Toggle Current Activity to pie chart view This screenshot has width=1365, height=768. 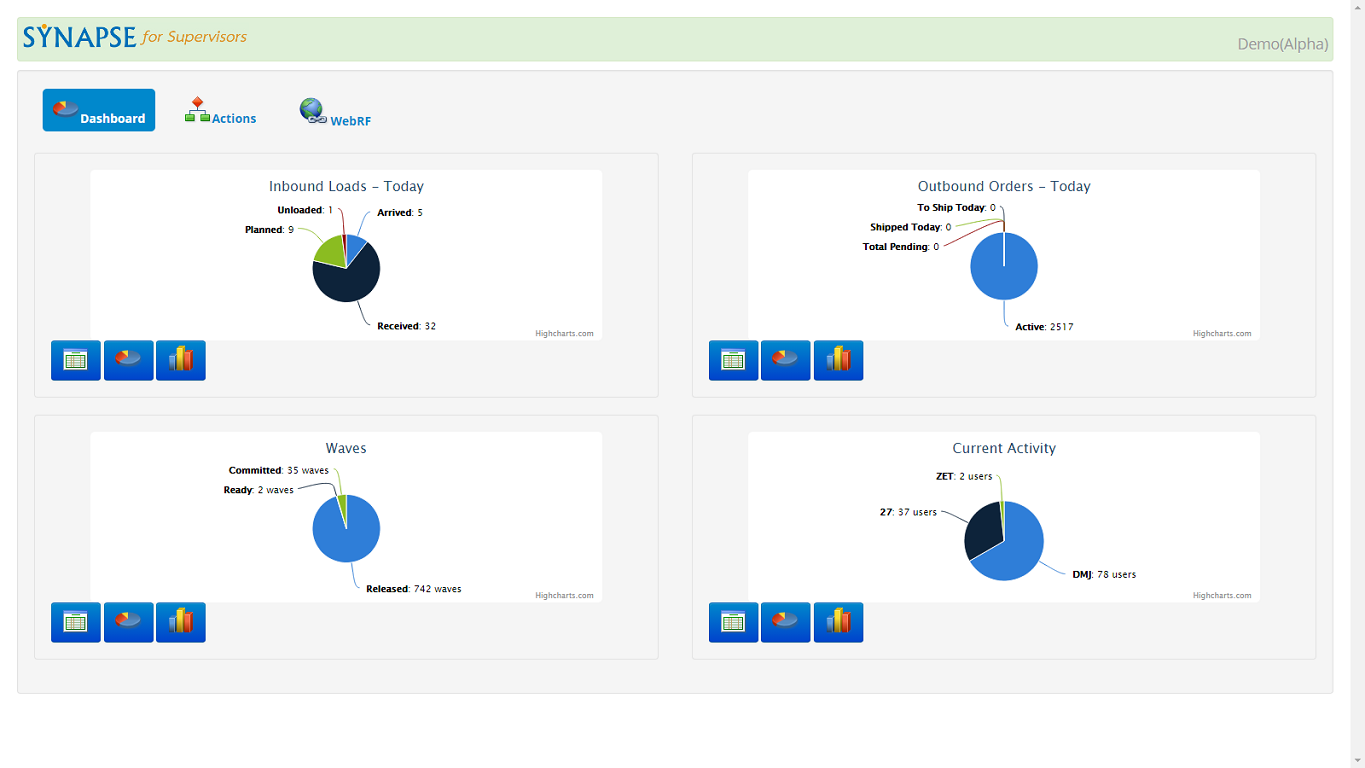pyautogui.click(x=785, y=621)
